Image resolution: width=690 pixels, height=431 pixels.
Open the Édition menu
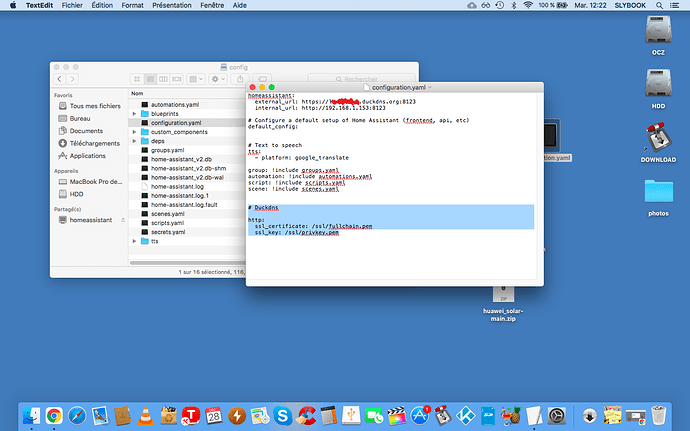102,5
